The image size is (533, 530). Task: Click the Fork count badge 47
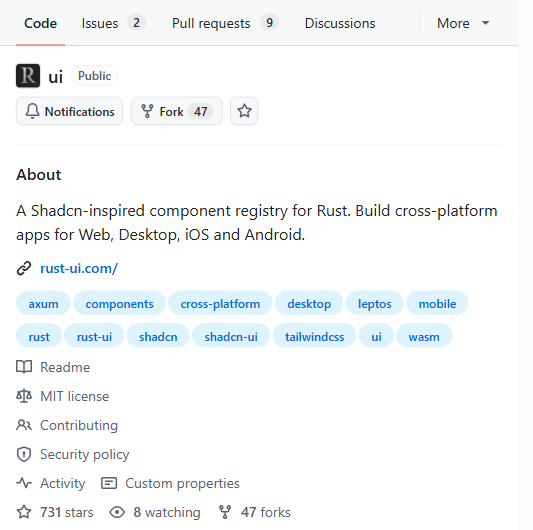[x=201, y=112]
